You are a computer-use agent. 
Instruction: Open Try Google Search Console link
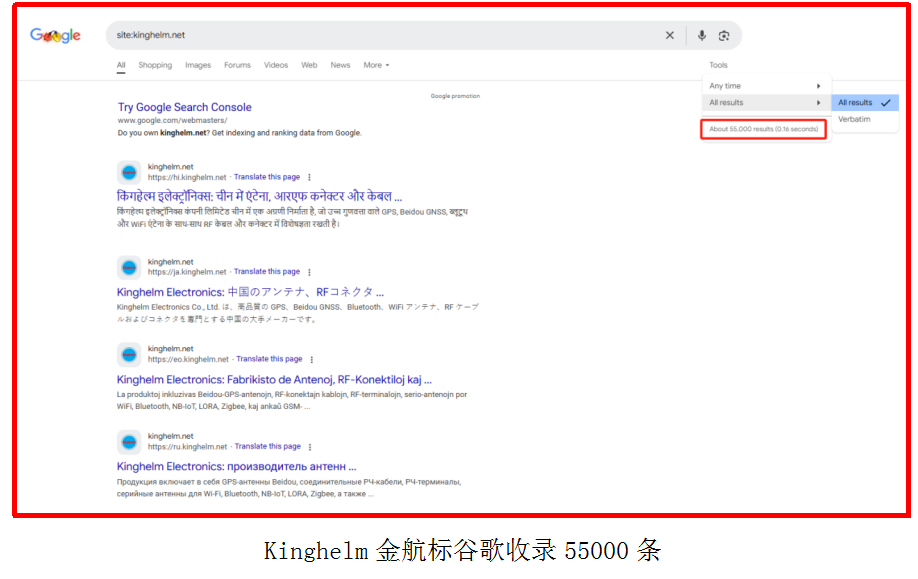[184, 107]
